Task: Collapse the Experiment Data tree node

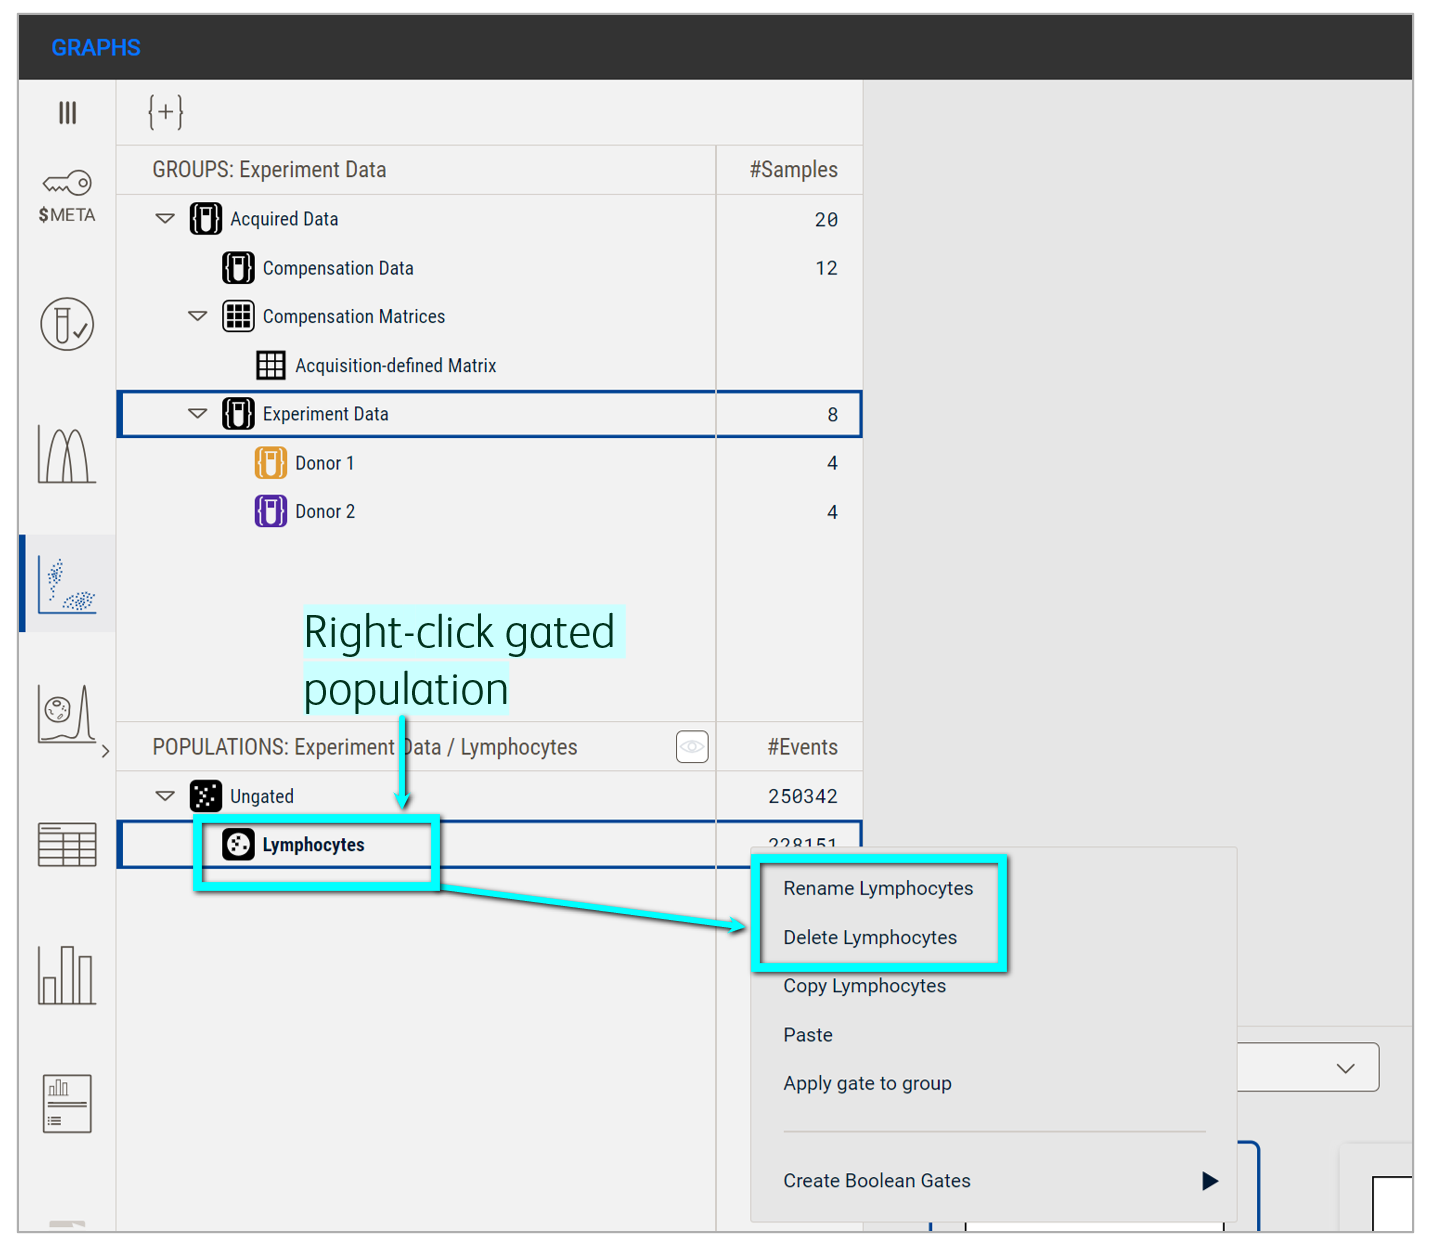Action: (198, 413)
